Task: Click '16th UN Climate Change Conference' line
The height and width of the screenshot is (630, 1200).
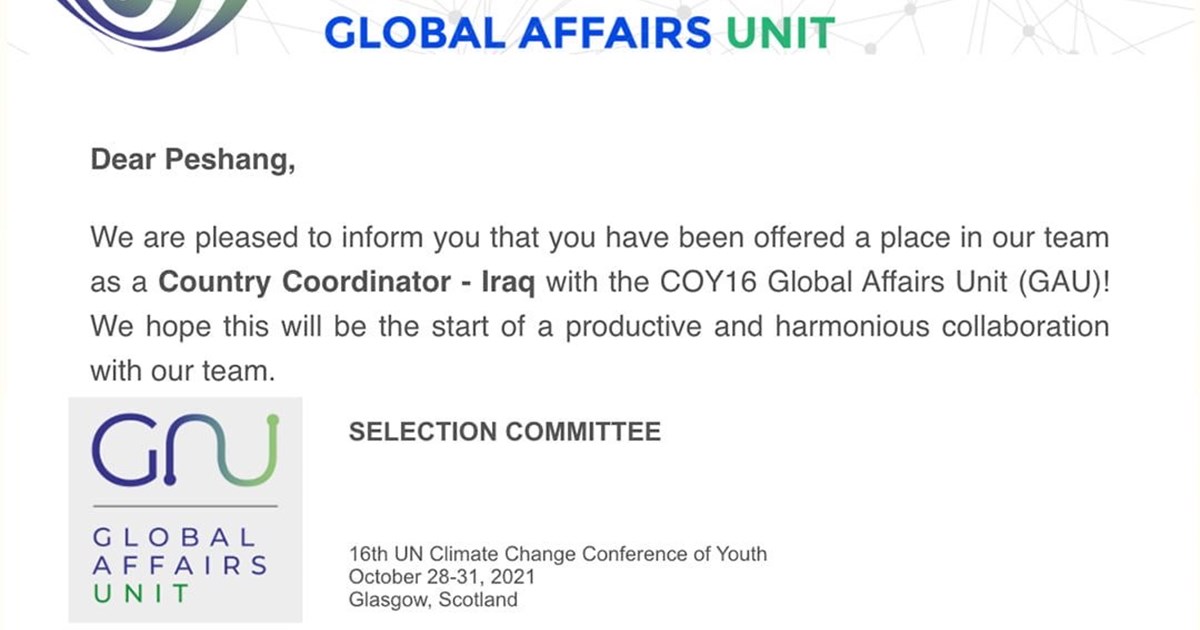Action: coord(557,553)
